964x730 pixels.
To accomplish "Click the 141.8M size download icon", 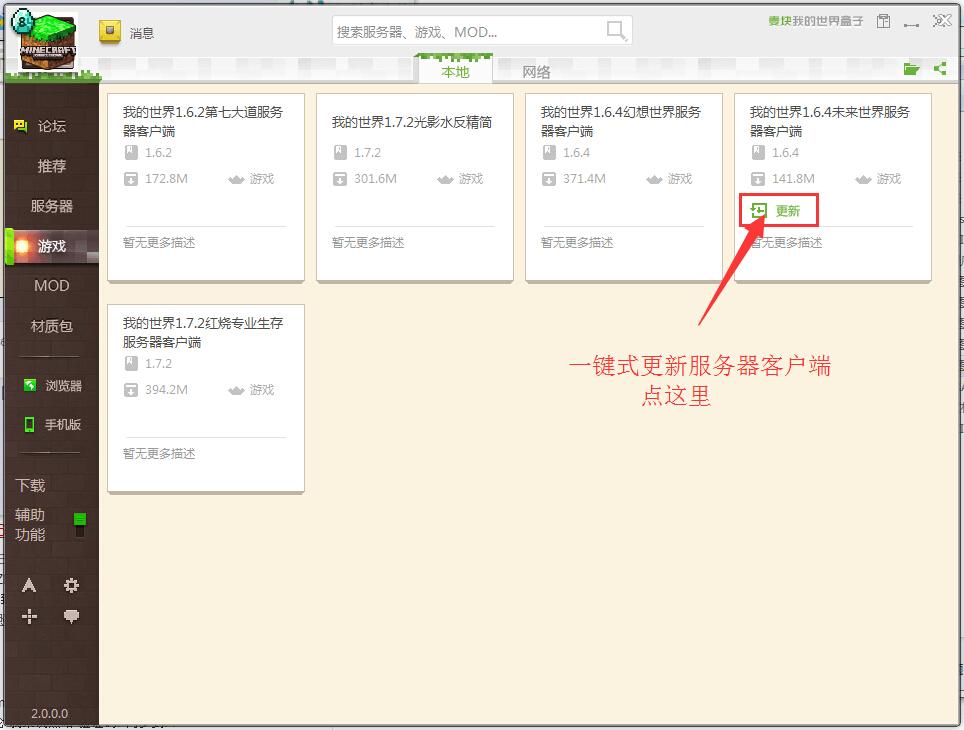I will coord(758,179).
